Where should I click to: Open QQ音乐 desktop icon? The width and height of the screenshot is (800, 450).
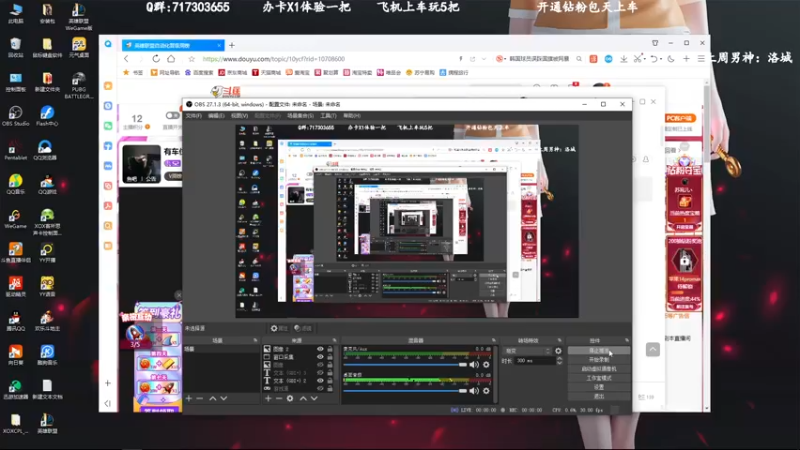(x=15, y=185)
